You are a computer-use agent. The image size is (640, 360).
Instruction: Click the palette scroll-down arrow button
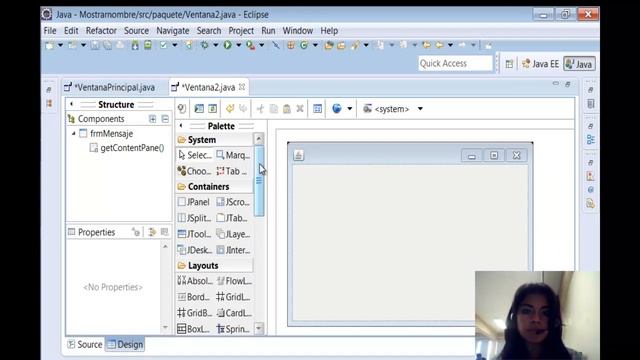coord(259,328)
